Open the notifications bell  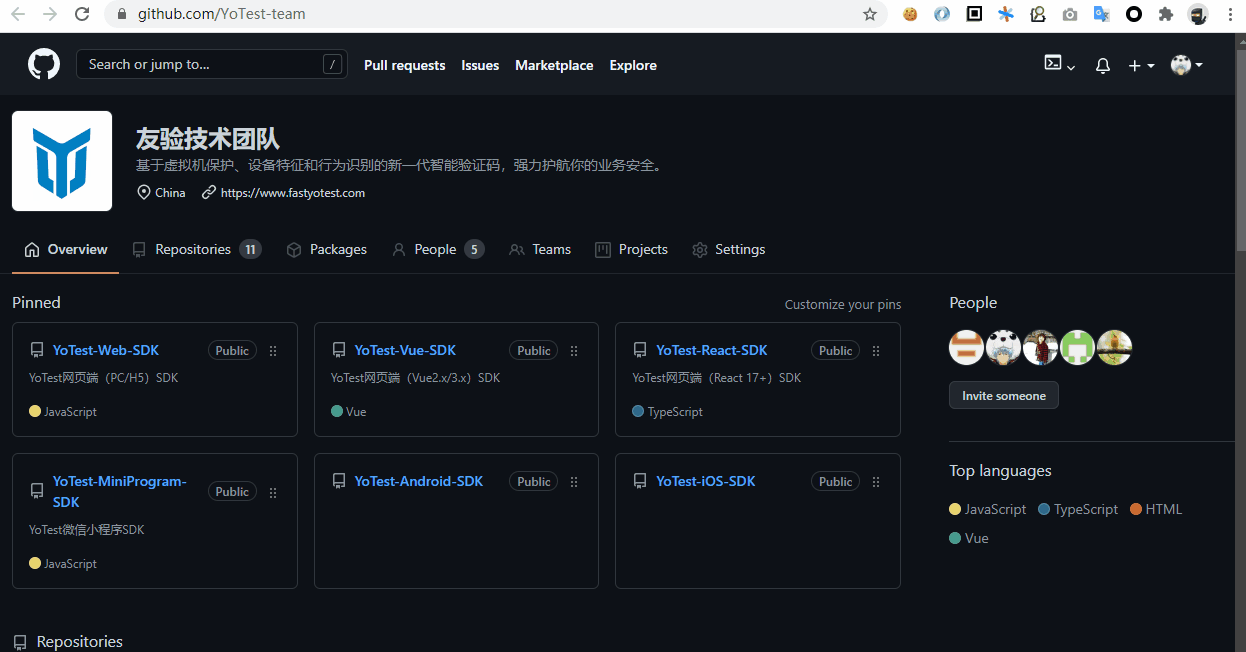tap(1103, 66)
